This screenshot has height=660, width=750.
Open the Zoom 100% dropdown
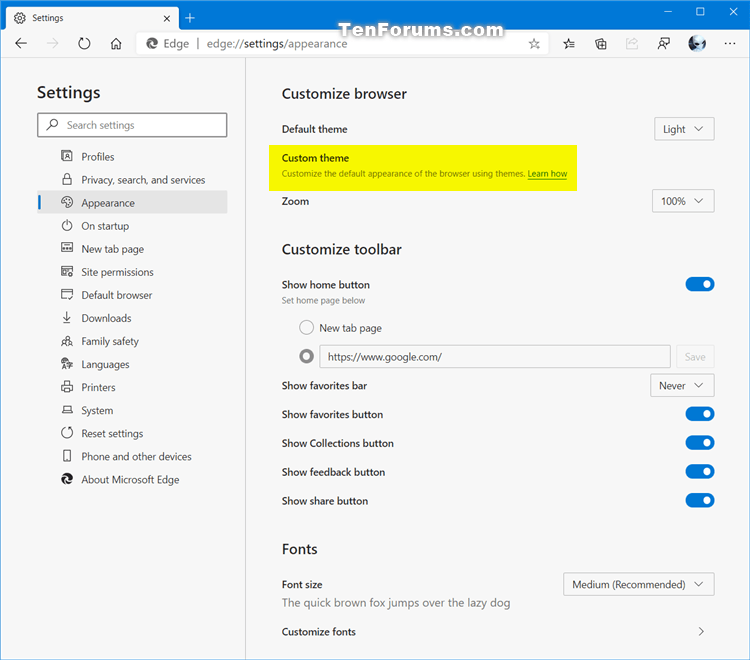[683, 201]
